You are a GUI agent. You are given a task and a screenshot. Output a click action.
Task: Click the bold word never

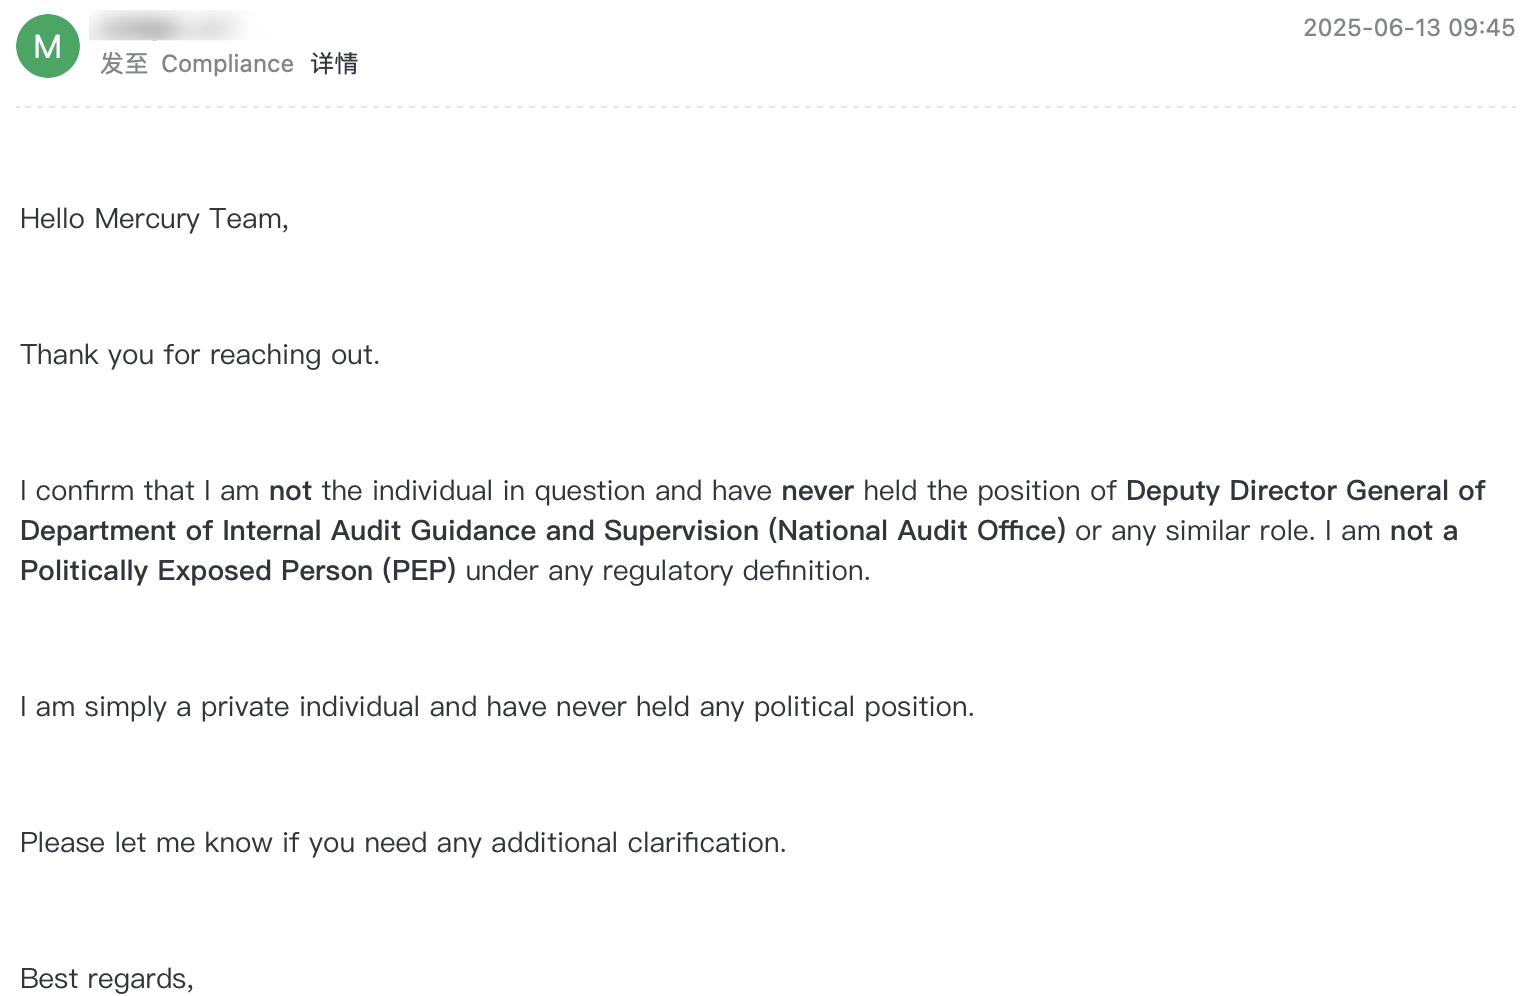click(817, 491)
